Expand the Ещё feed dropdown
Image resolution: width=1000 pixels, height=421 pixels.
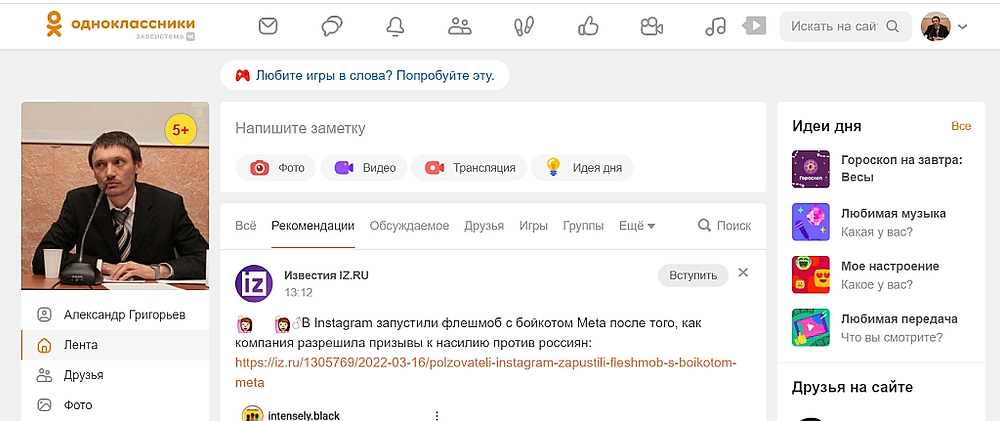click(x=637, y=226)
